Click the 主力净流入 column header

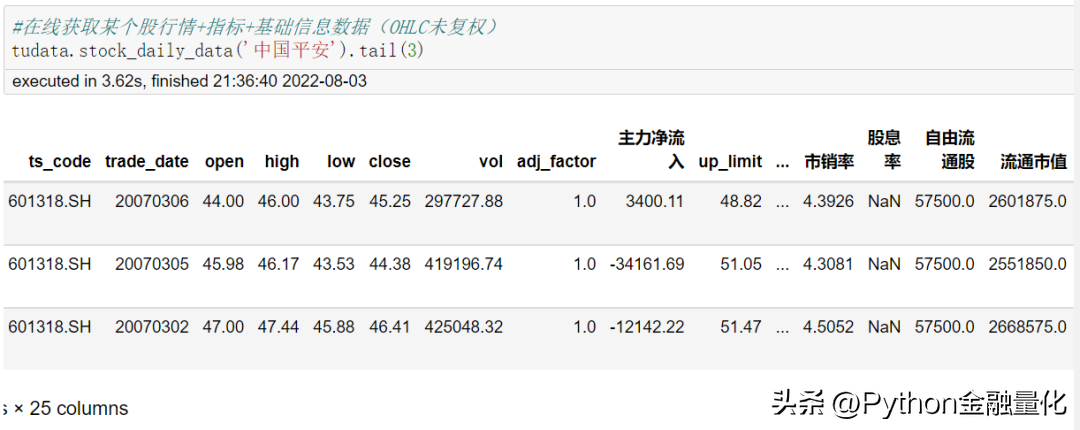pos(652,149)
